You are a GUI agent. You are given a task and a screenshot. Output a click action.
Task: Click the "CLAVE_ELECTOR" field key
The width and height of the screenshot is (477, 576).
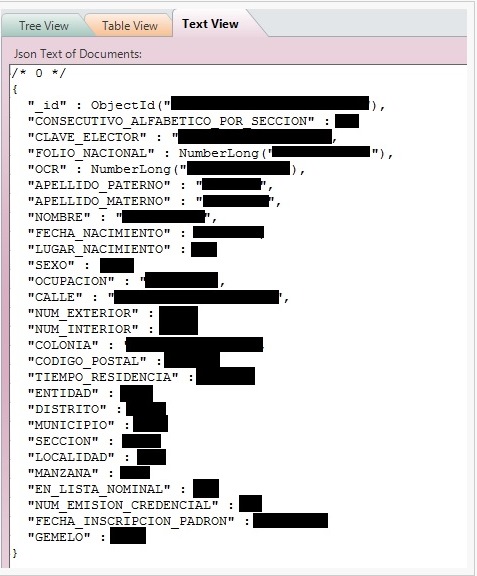(87, 137)
